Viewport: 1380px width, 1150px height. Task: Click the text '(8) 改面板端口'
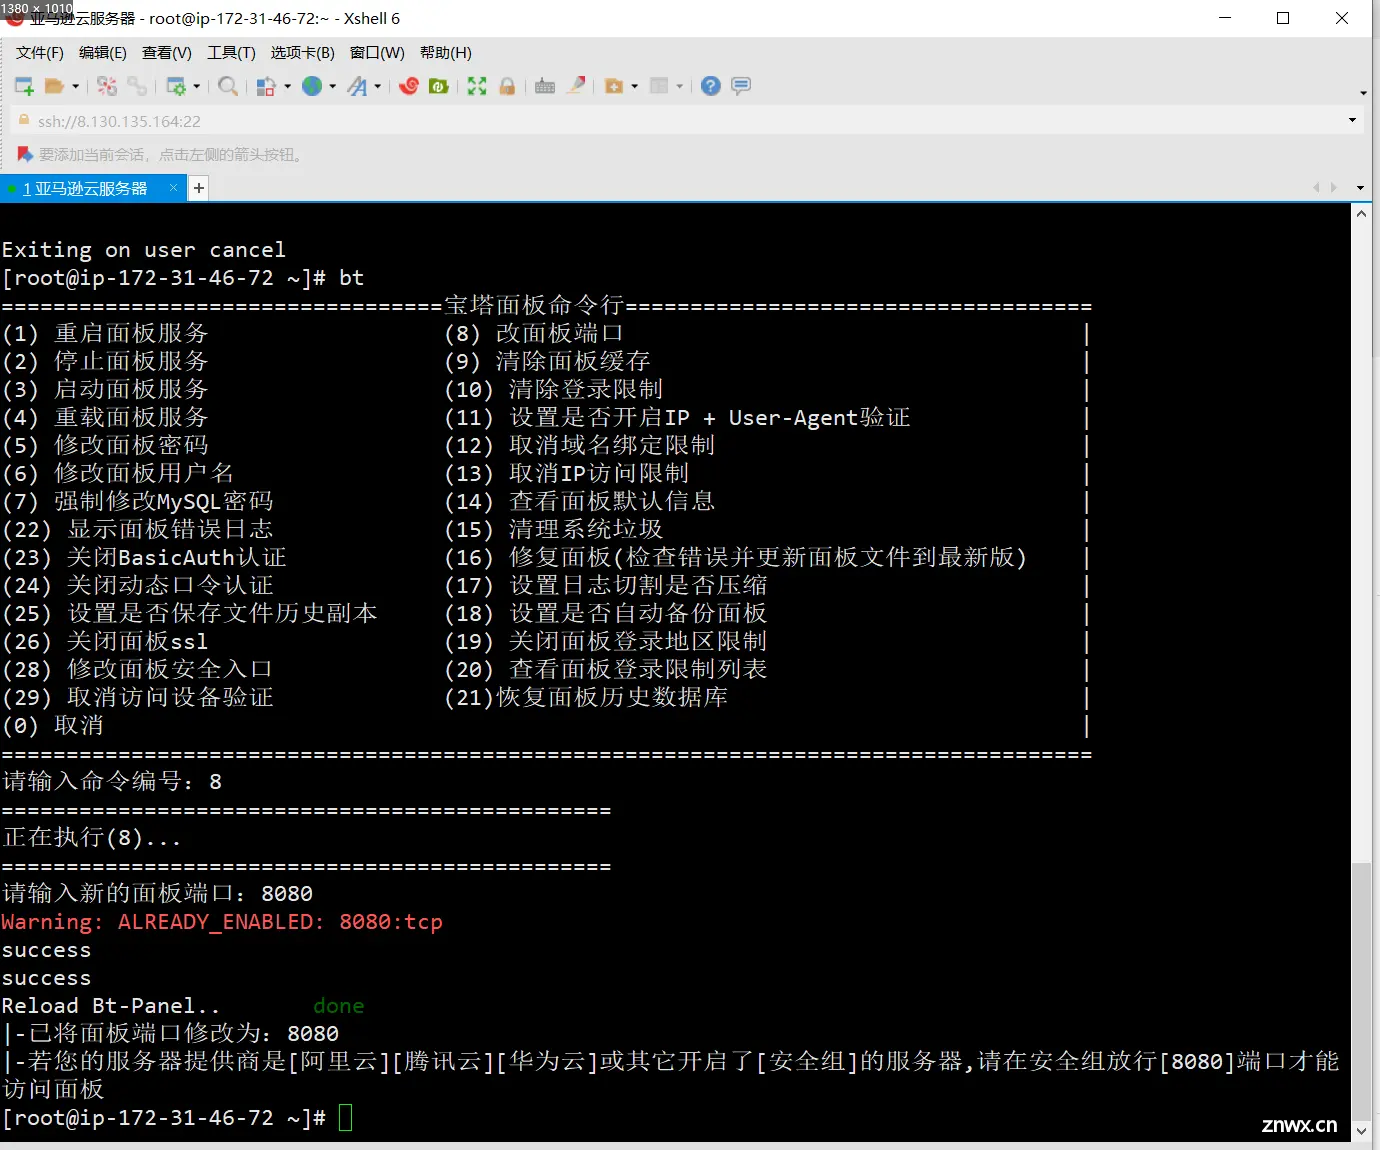tap(534, 333)
